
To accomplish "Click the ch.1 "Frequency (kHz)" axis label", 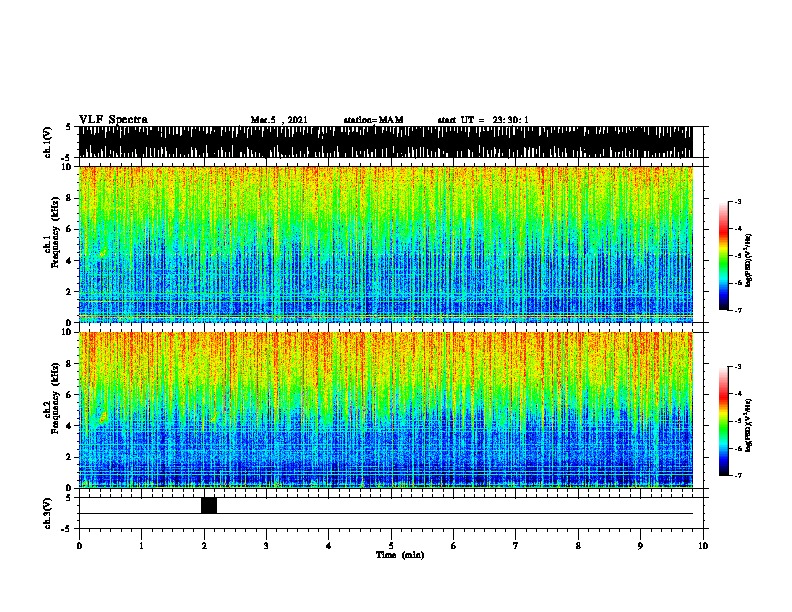I will tap(55, 232).
